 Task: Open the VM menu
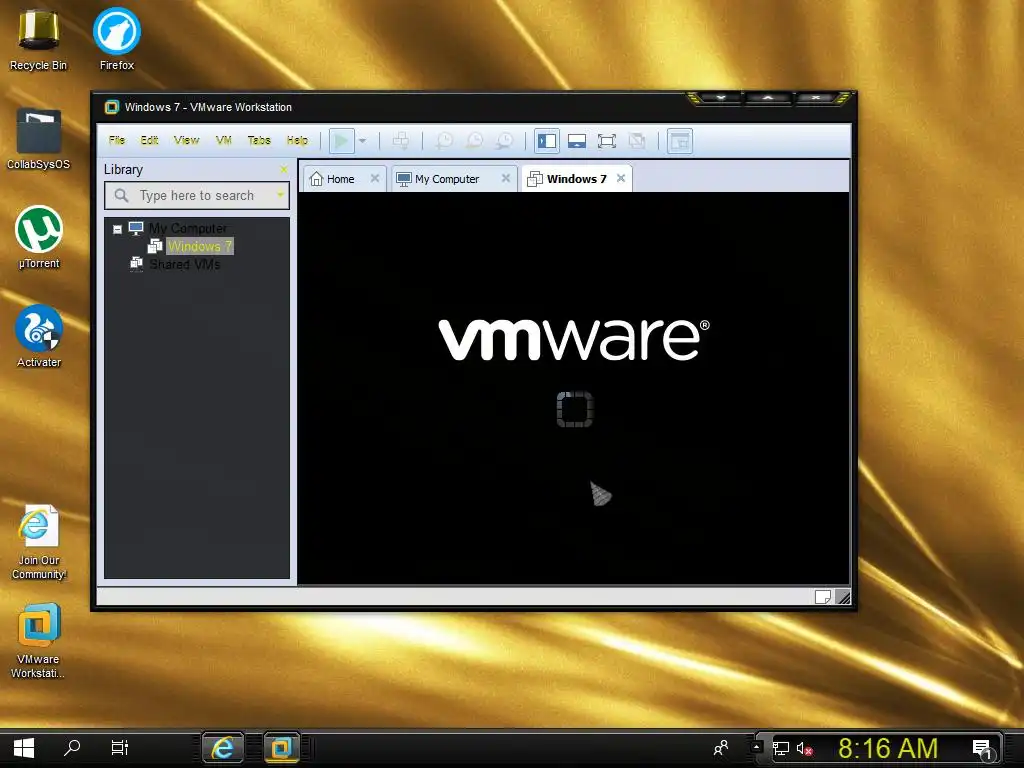pyautogui.click(x=223, y=140)
